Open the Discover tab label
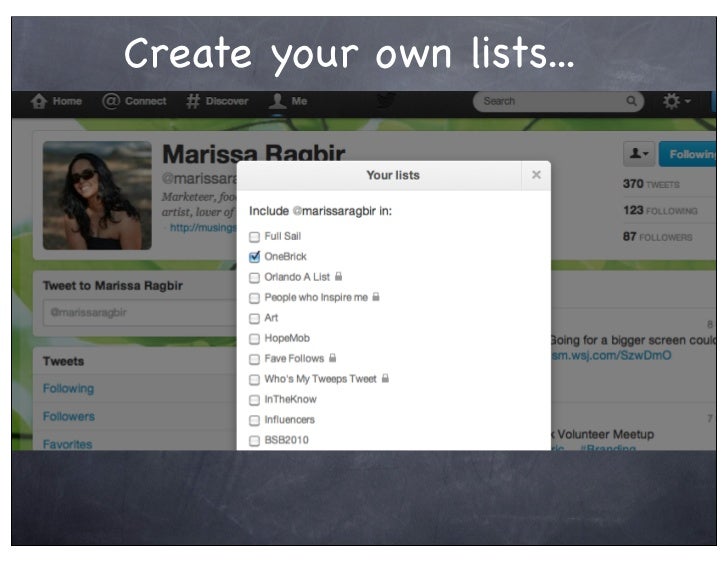Image resolution: width=728 pixels, height=563 pixels. pyautogui.click(x=227, y=101)
